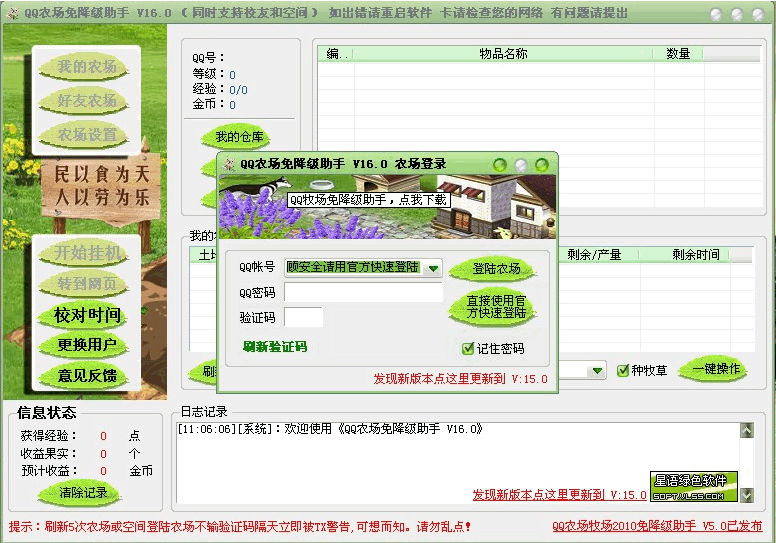Click log scrollbar down arrow
The image size is (776, 543).
pos(746,494)
